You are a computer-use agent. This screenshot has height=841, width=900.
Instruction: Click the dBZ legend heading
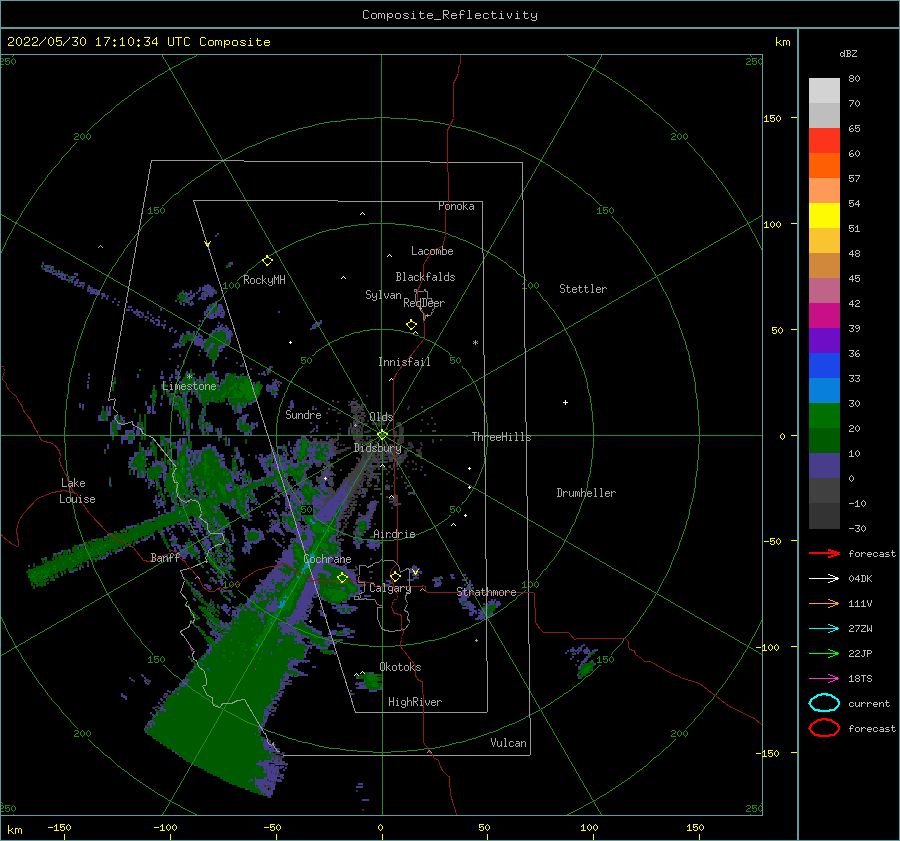tap(848, 53)
